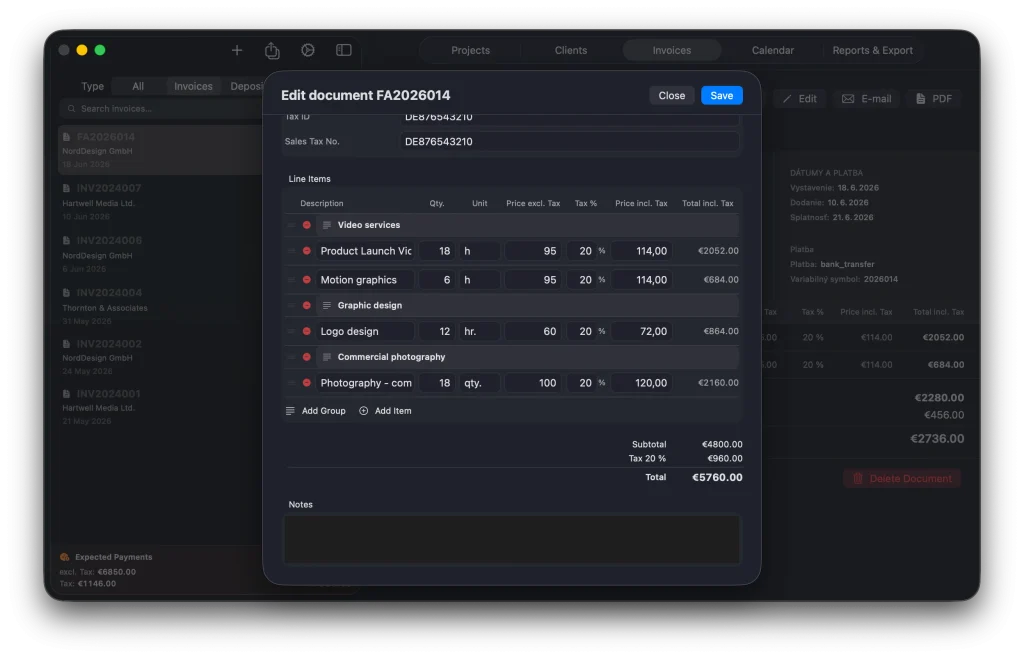The image size is (1024, 659).
Task: Click the document icon of INV2024007
Action: pos(67,188)
